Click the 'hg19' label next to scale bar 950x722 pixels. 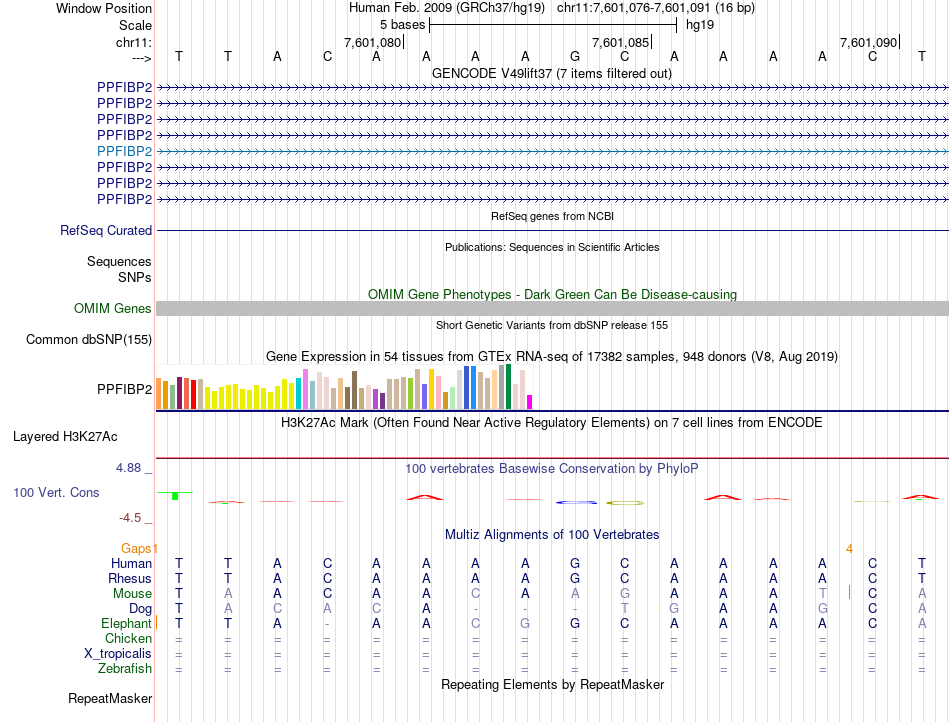(700, 25)
